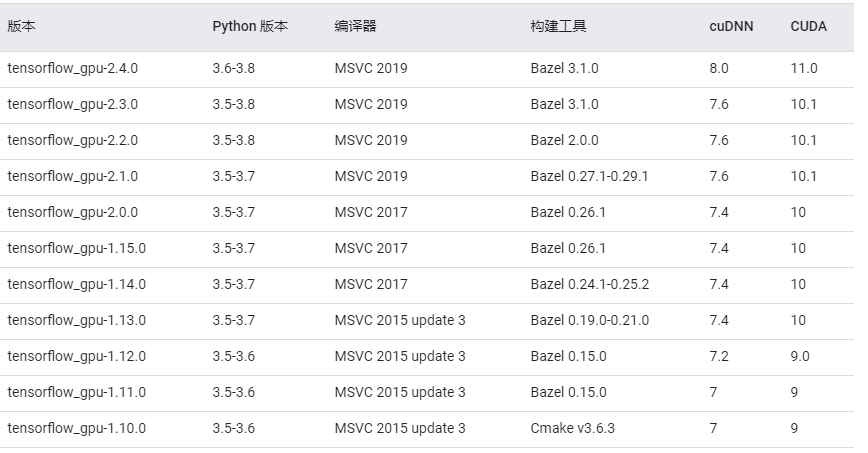Viewport: 868px width, 453px height.
Task: Click CUDA 10.1 in the 2.3.0 row
Action: [803, 104]
